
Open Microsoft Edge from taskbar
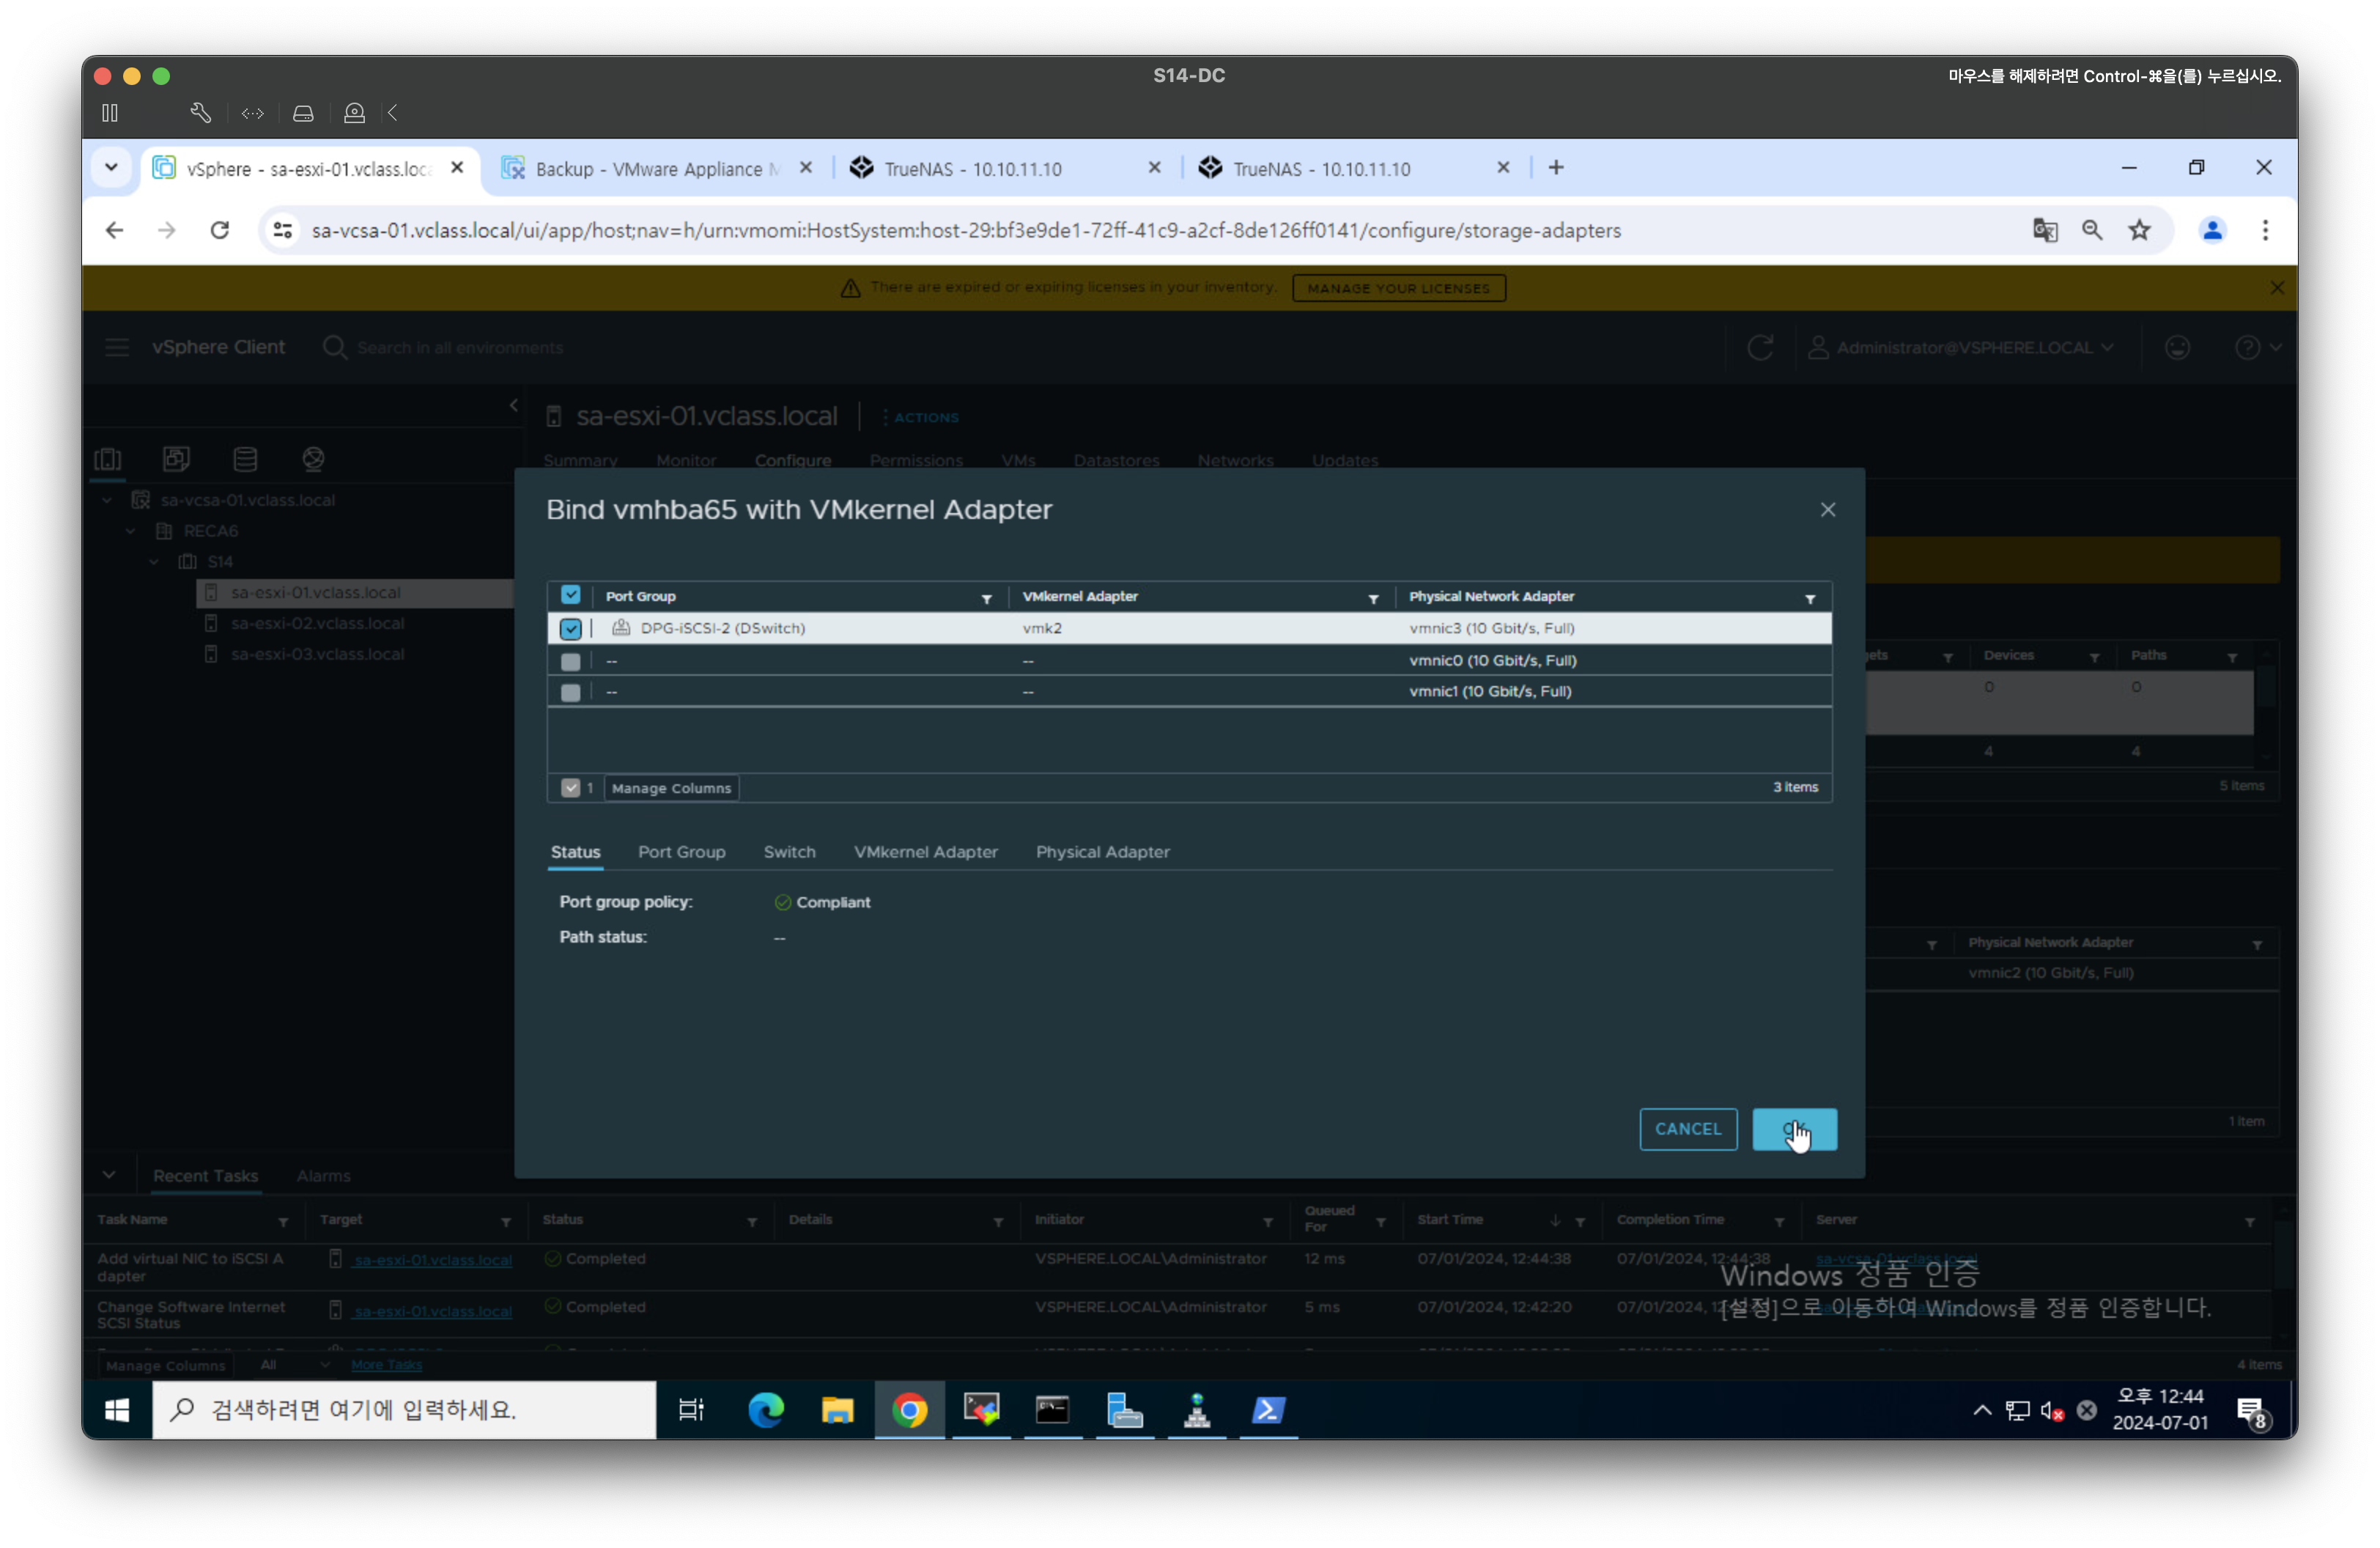point(766,1410)
